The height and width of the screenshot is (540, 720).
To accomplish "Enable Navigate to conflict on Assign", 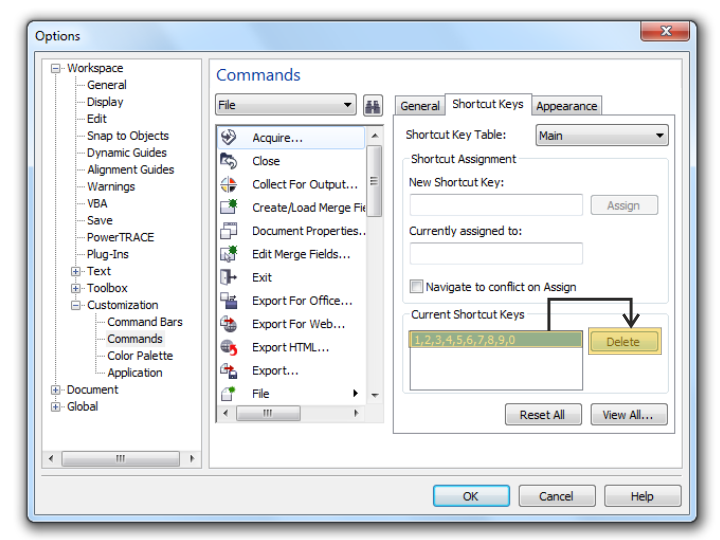I will point(416,287).
